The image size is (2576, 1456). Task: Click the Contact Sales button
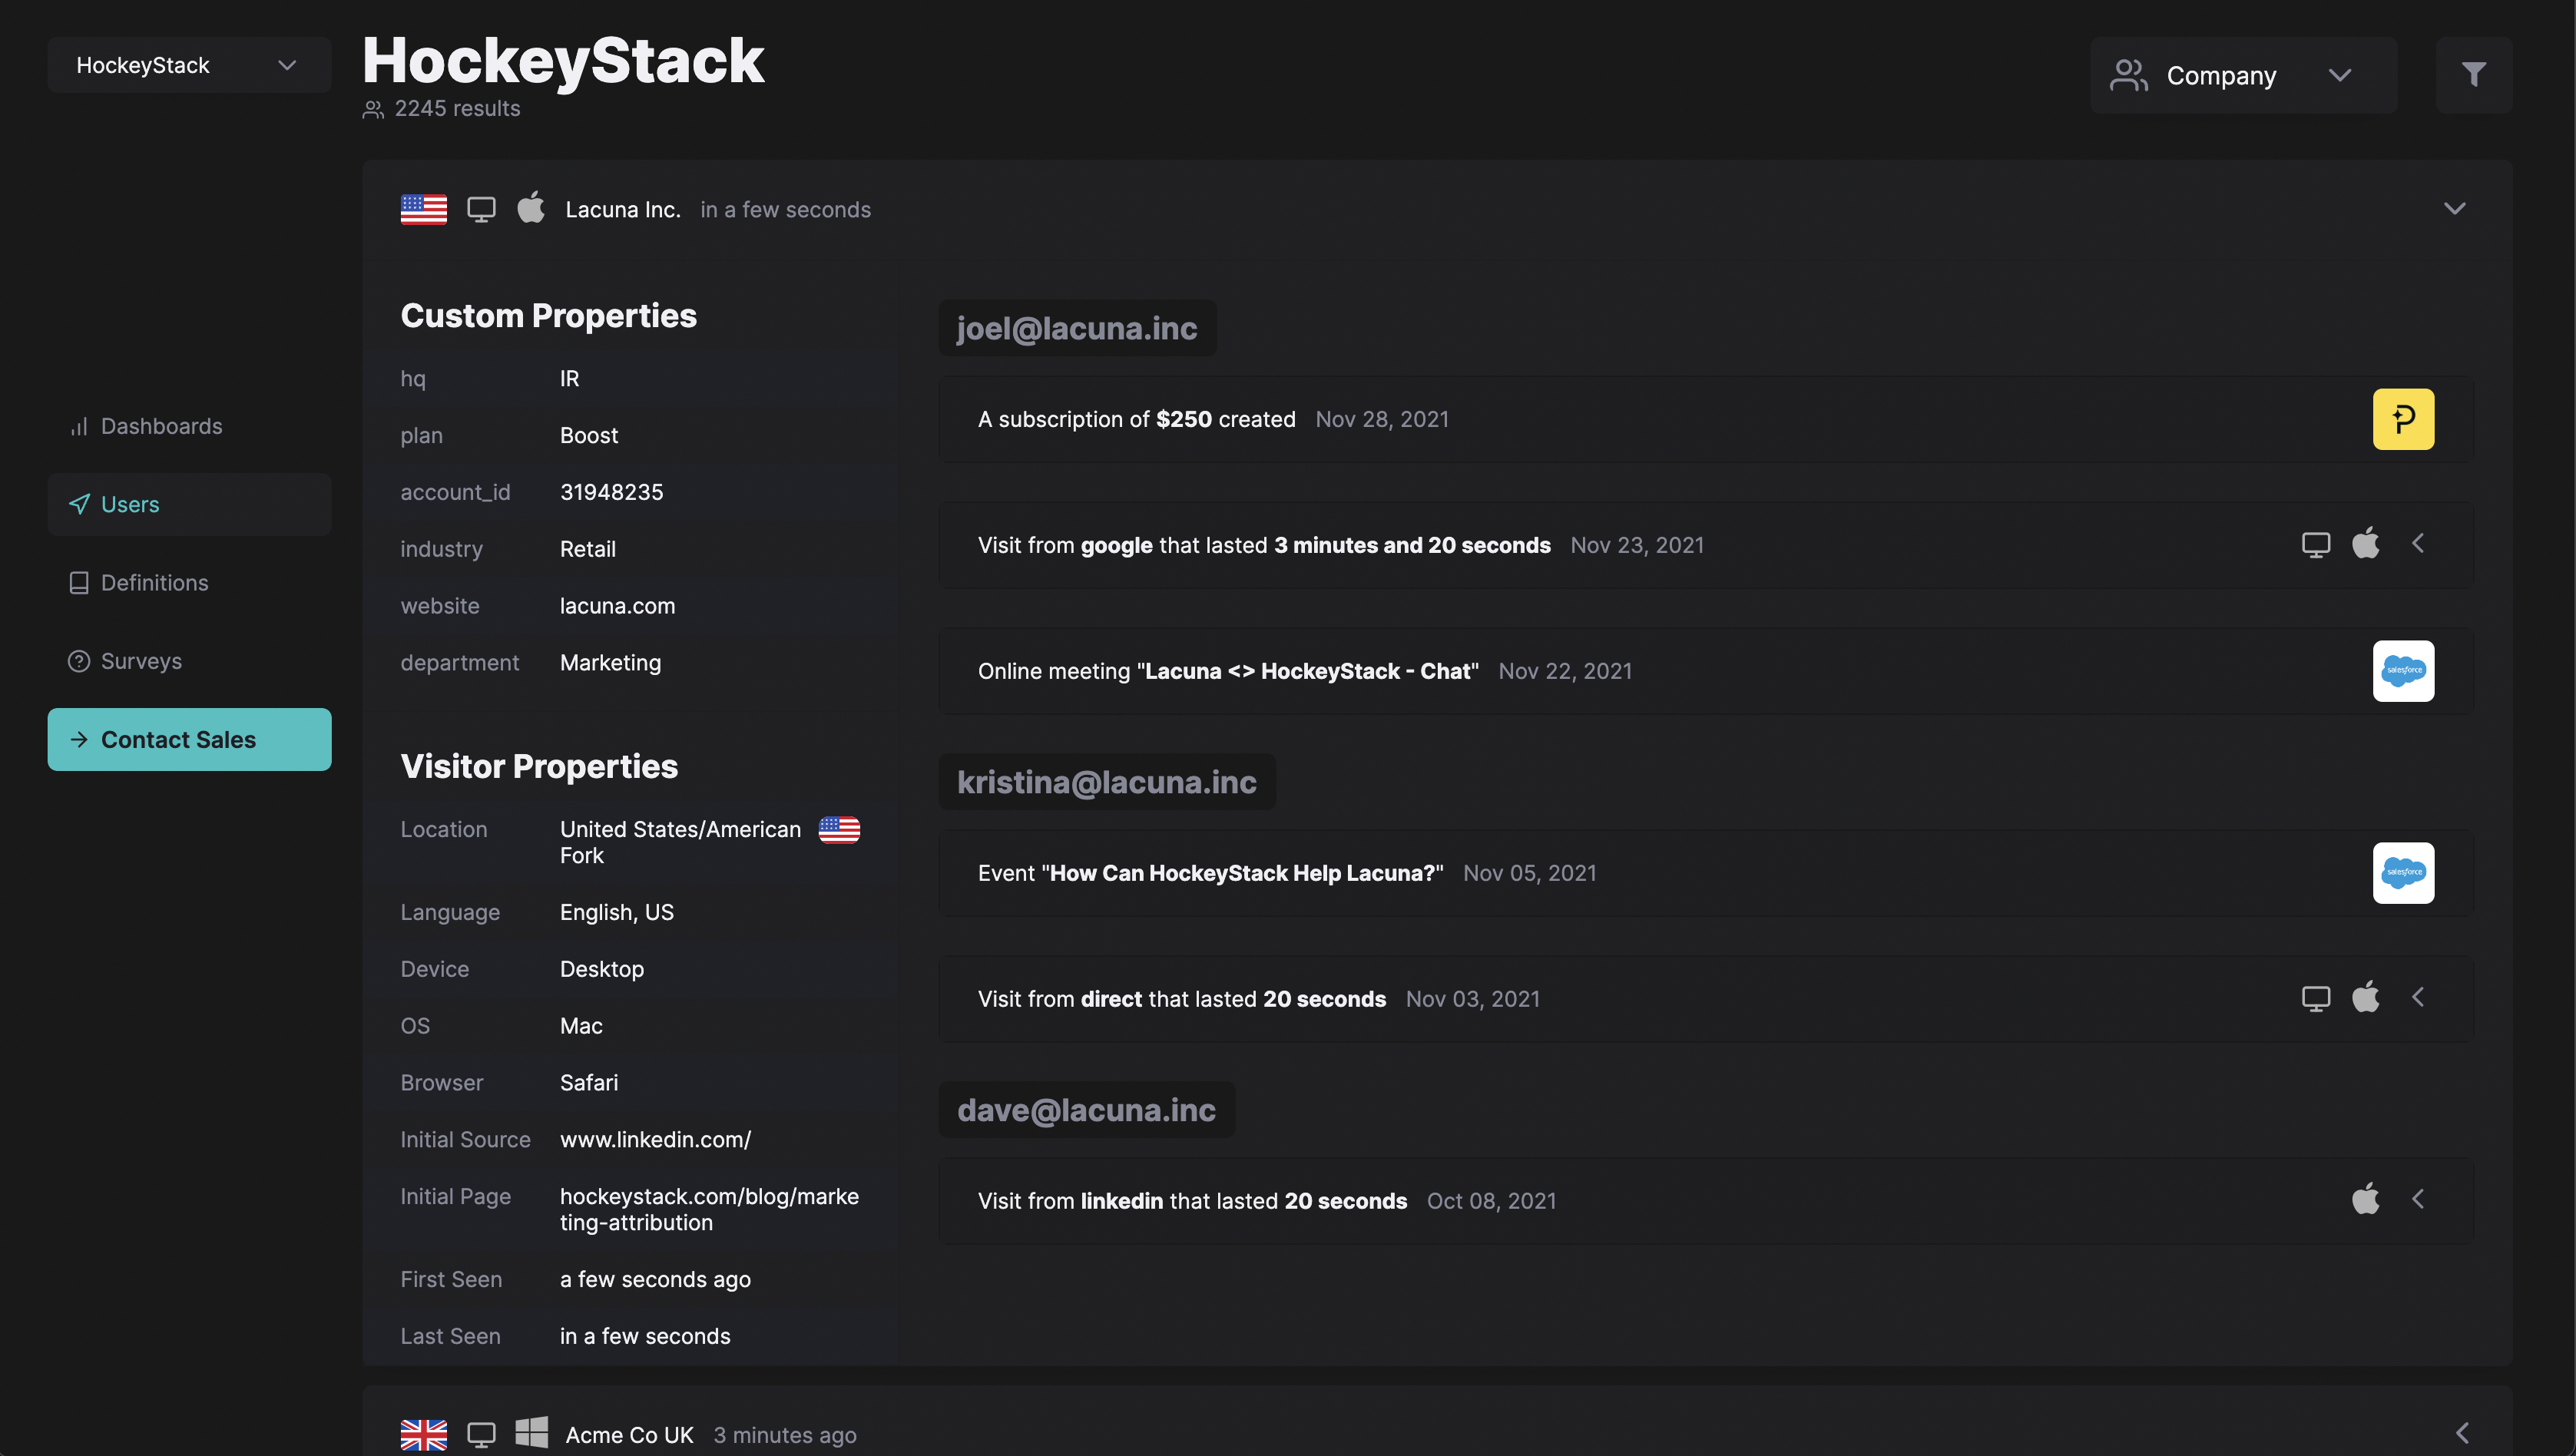(189, 739)
